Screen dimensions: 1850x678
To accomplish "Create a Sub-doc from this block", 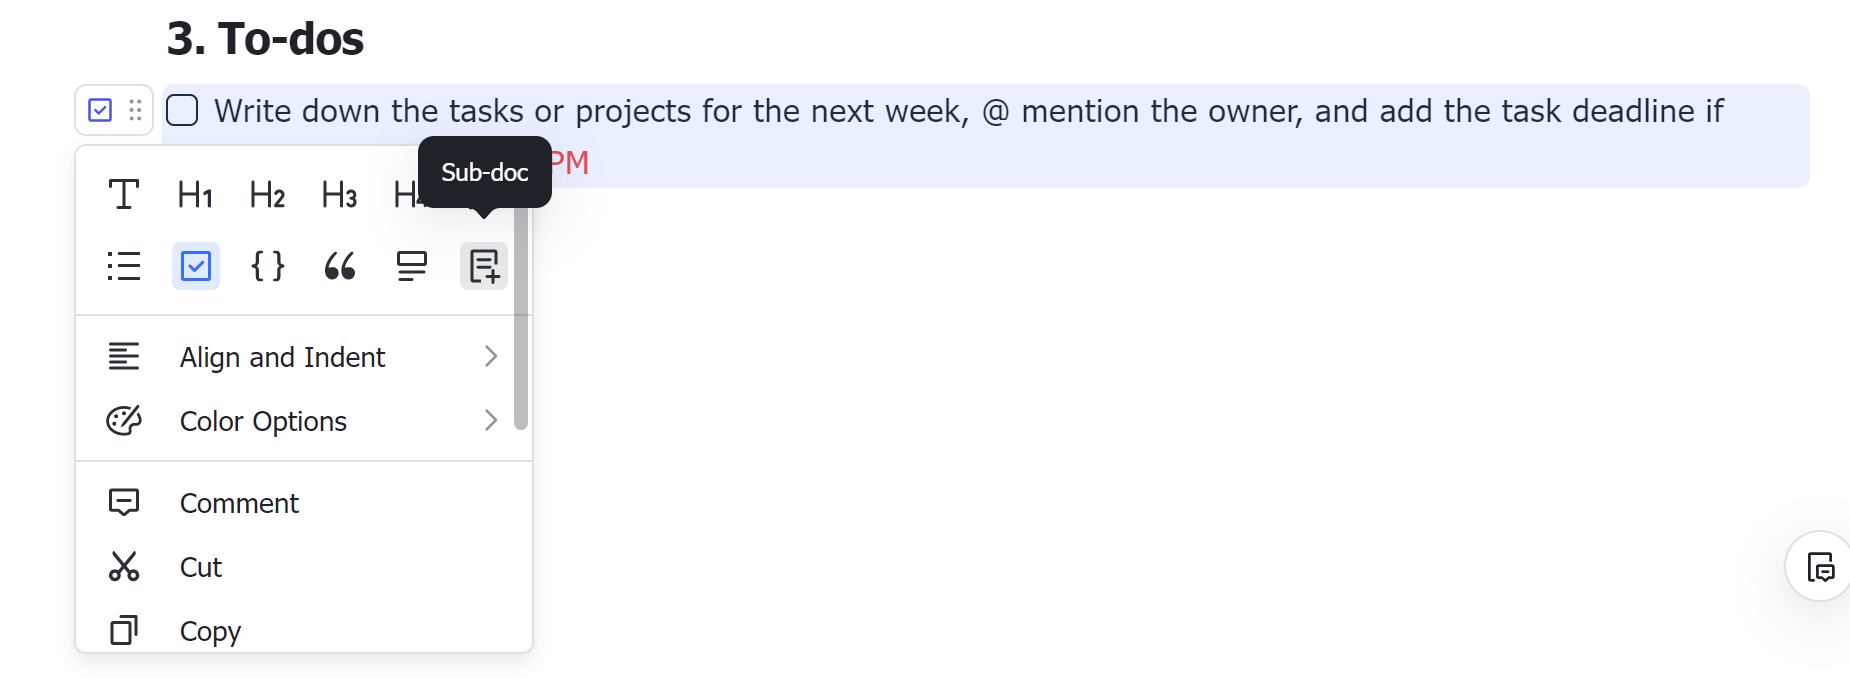I will coord(483,266).
